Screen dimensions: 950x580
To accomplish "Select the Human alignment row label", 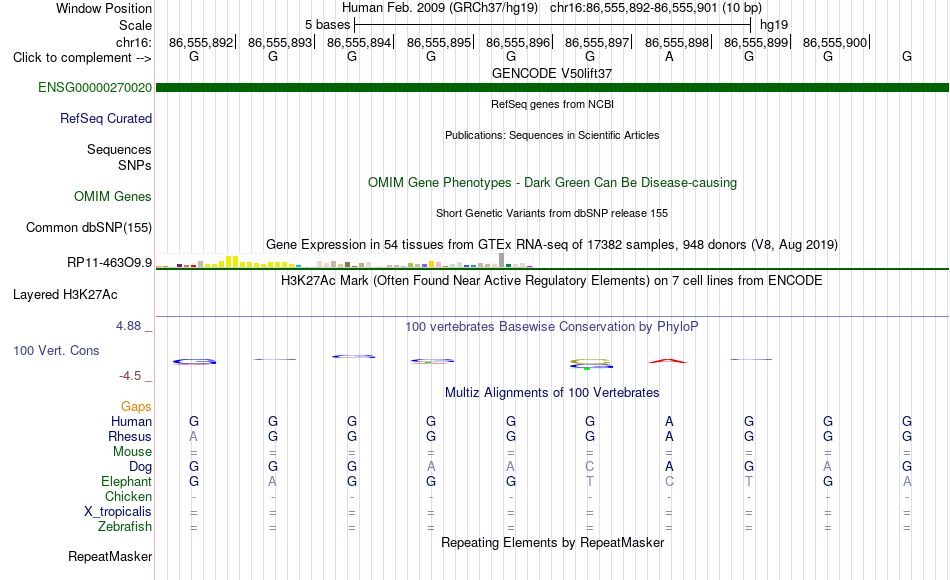I will [131, 421].
